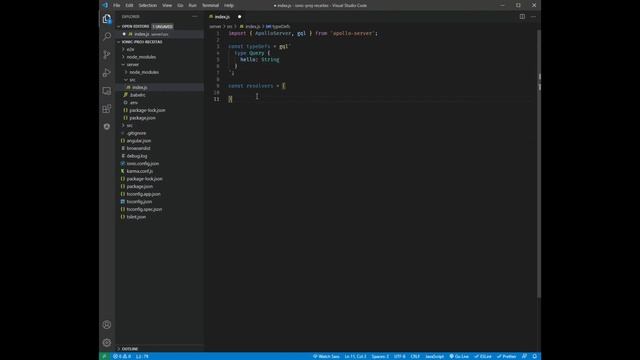Collapse the src folder inside server
The height and width of the screenshot is (360, 640).
tap(132, 80)
